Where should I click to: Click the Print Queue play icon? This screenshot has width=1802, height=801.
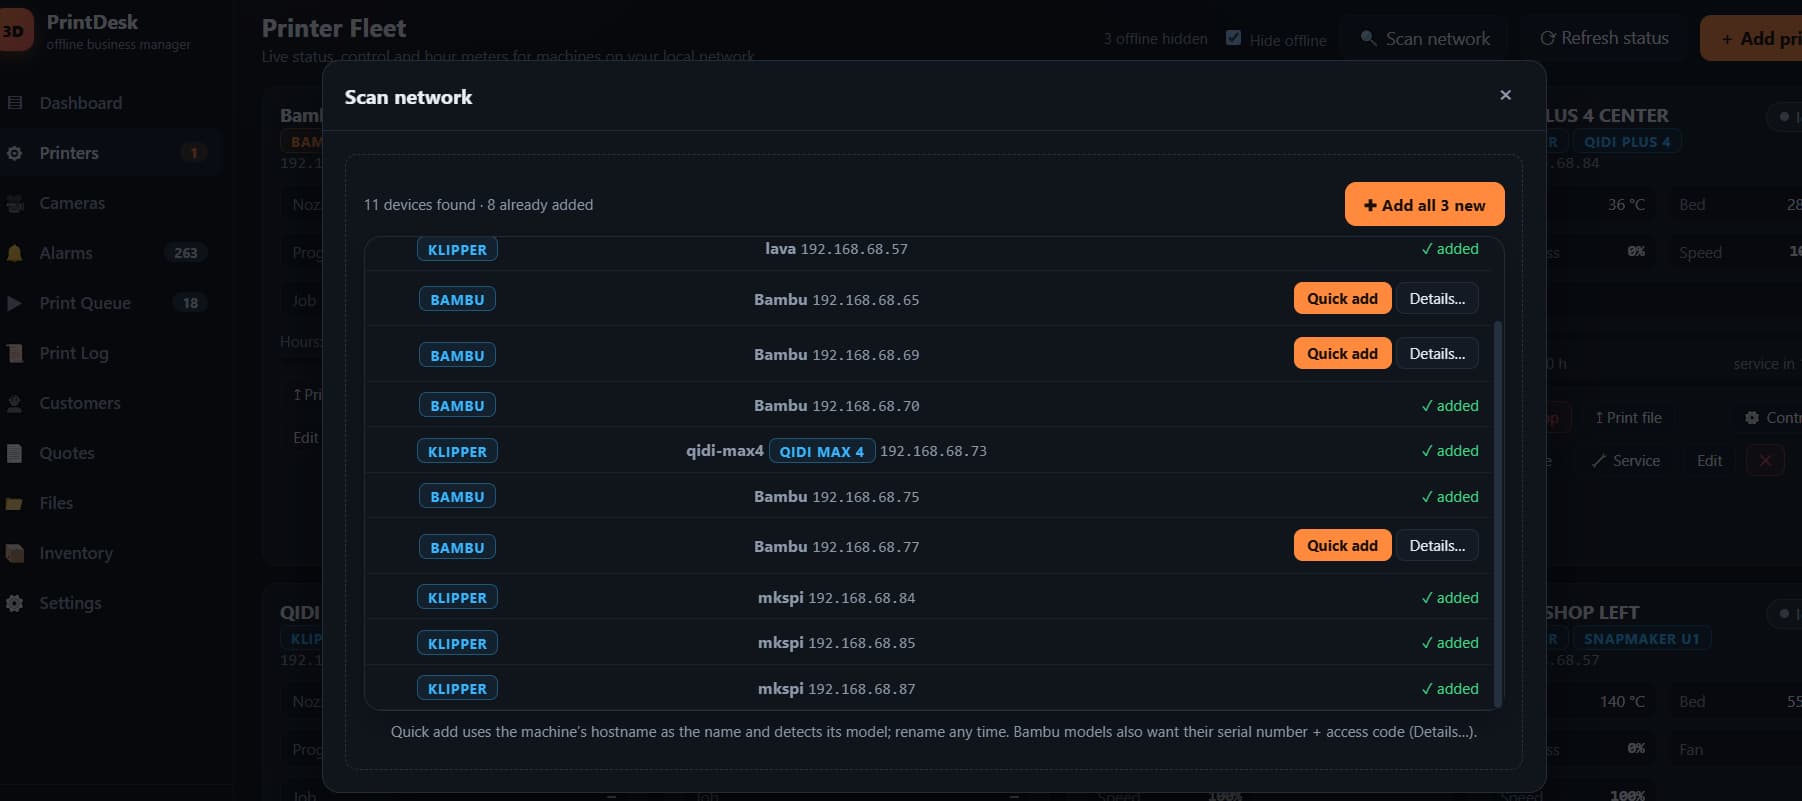15,303
